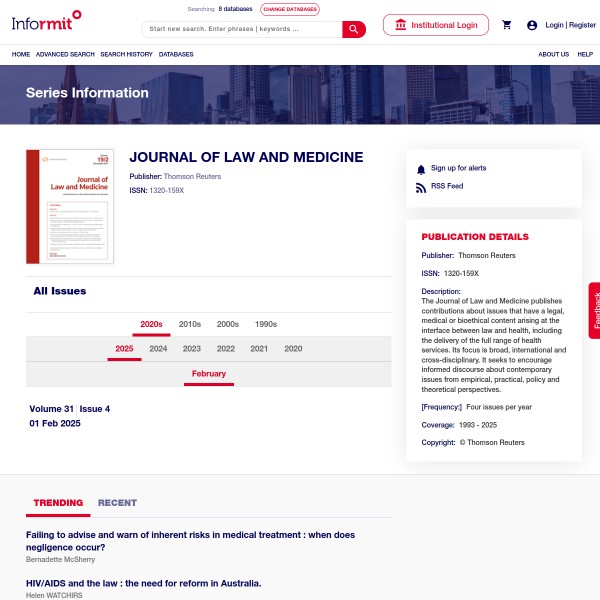
Task: Click the search phrases input field
Action: pos(242,29)
